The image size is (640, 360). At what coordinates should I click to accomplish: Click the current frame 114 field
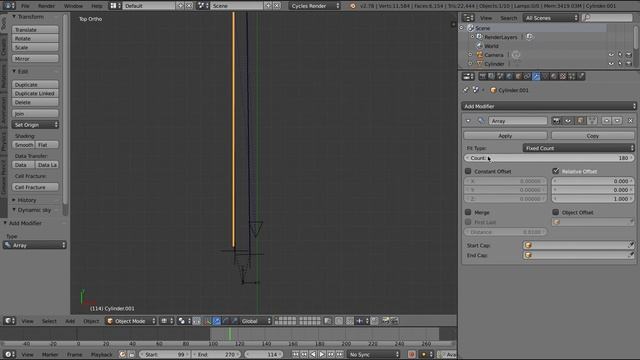pyautogui.click(x=263, y=354)
